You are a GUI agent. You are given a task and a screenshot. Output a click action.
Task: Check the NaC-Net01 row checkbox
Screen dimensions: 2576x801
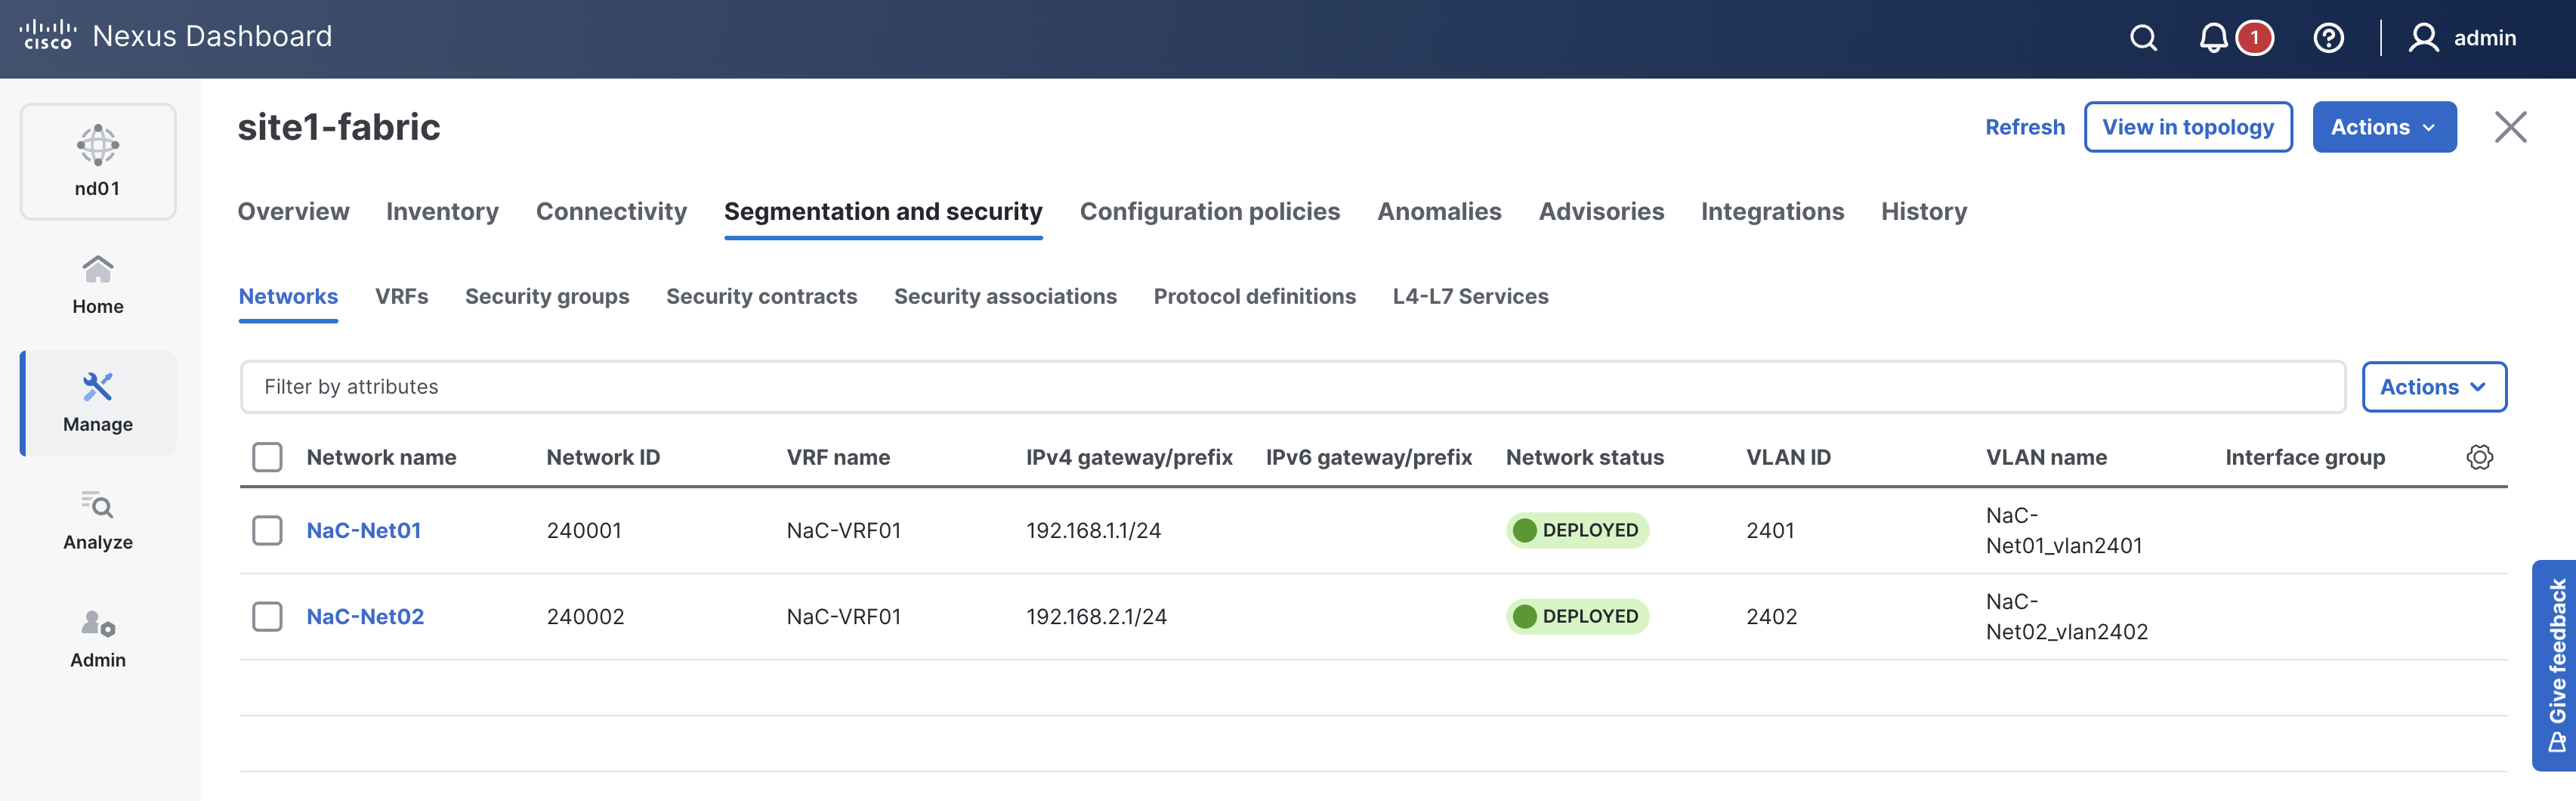267,530
